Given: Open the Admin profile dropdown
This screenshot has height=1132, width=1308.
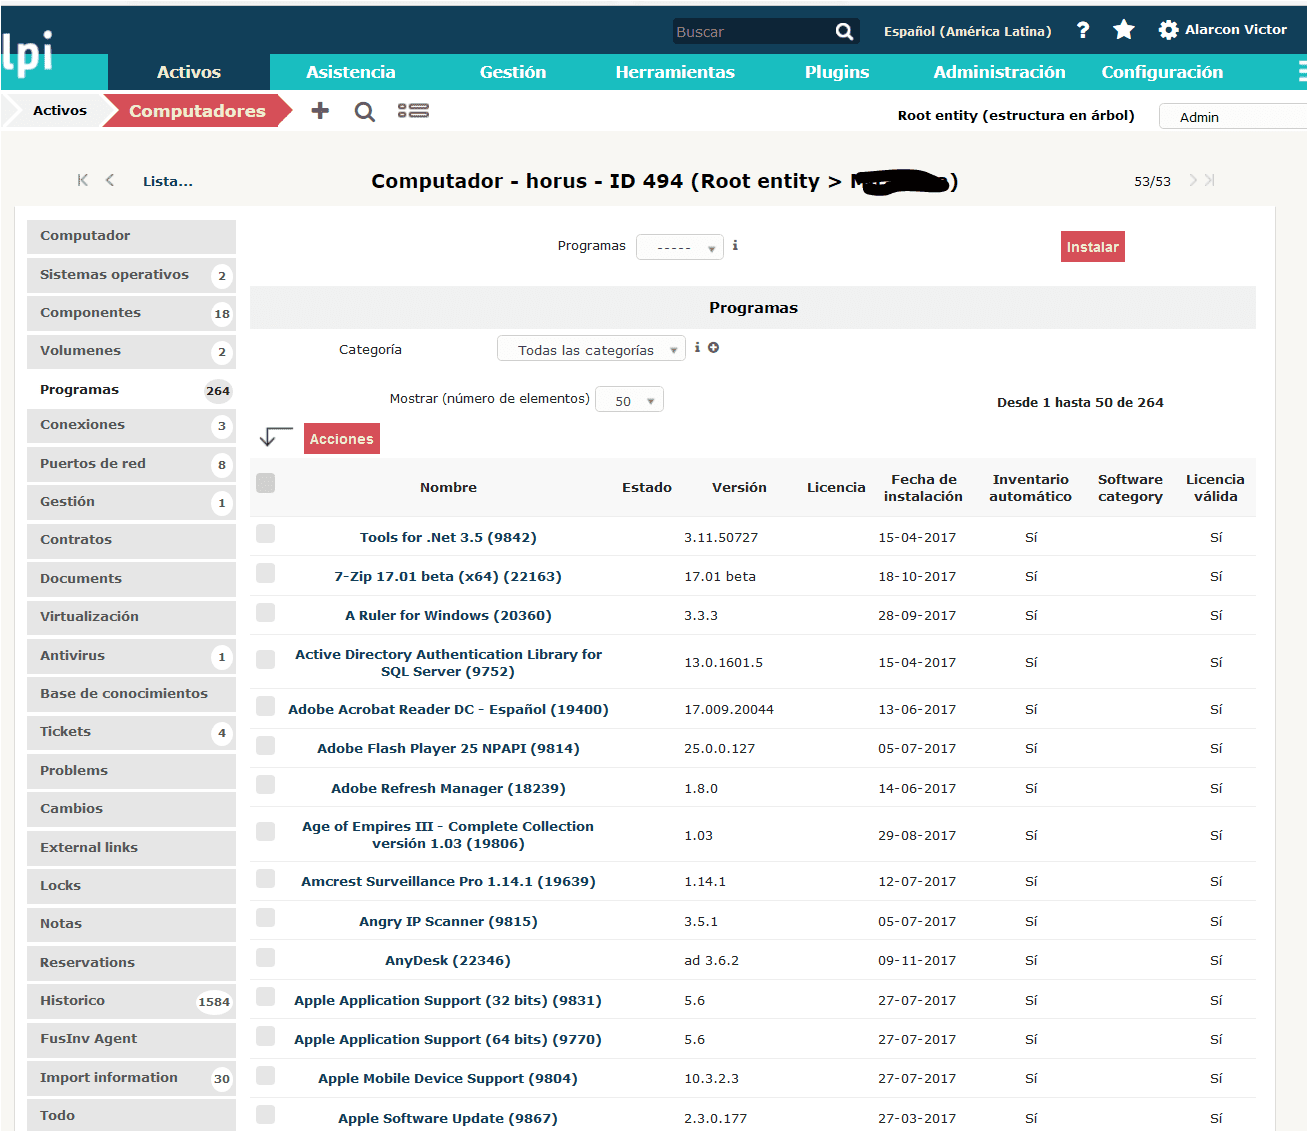Looking at the screenshot, I should point(1233,117).
